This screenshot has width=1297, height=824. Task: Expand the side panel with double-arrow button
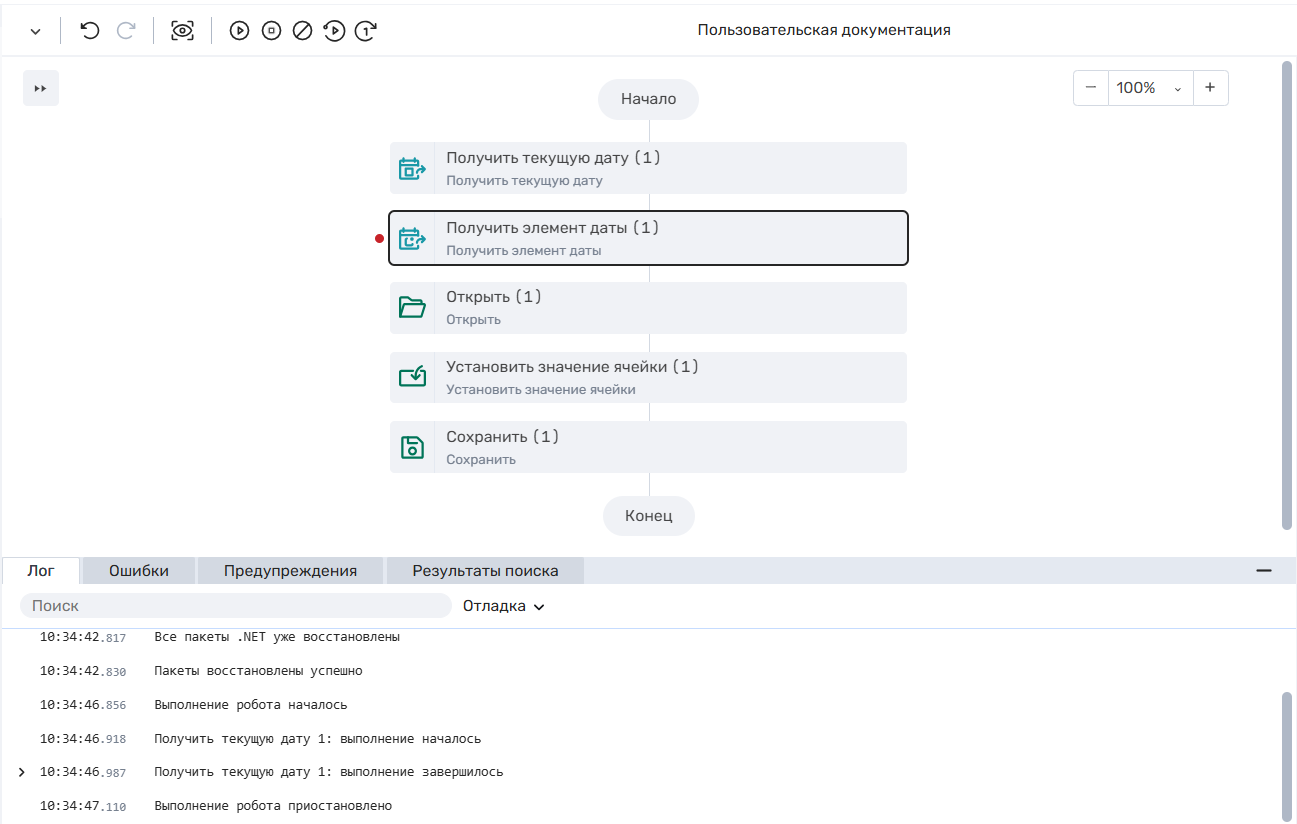(x=41, y=88)
